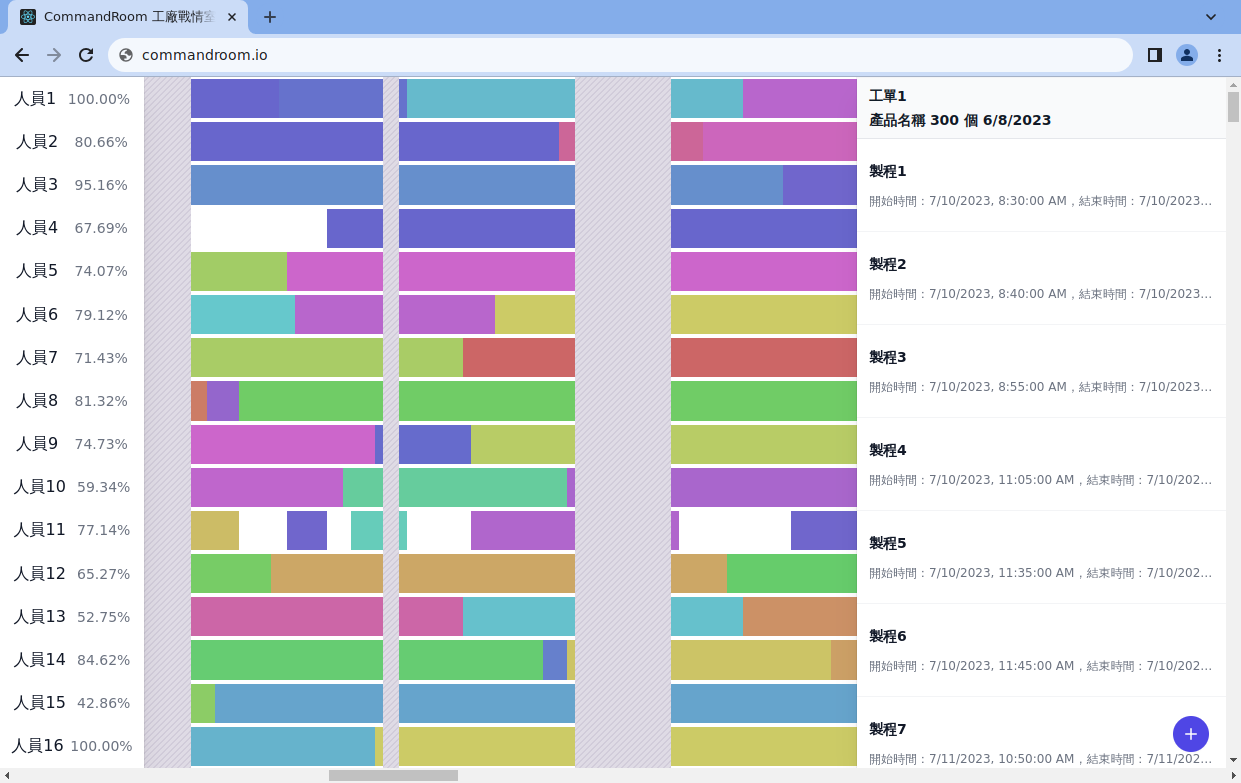Click 人員1 in the personnel list
The width and height of the screenshot is (1241, 783).
[x=36, y=99]
